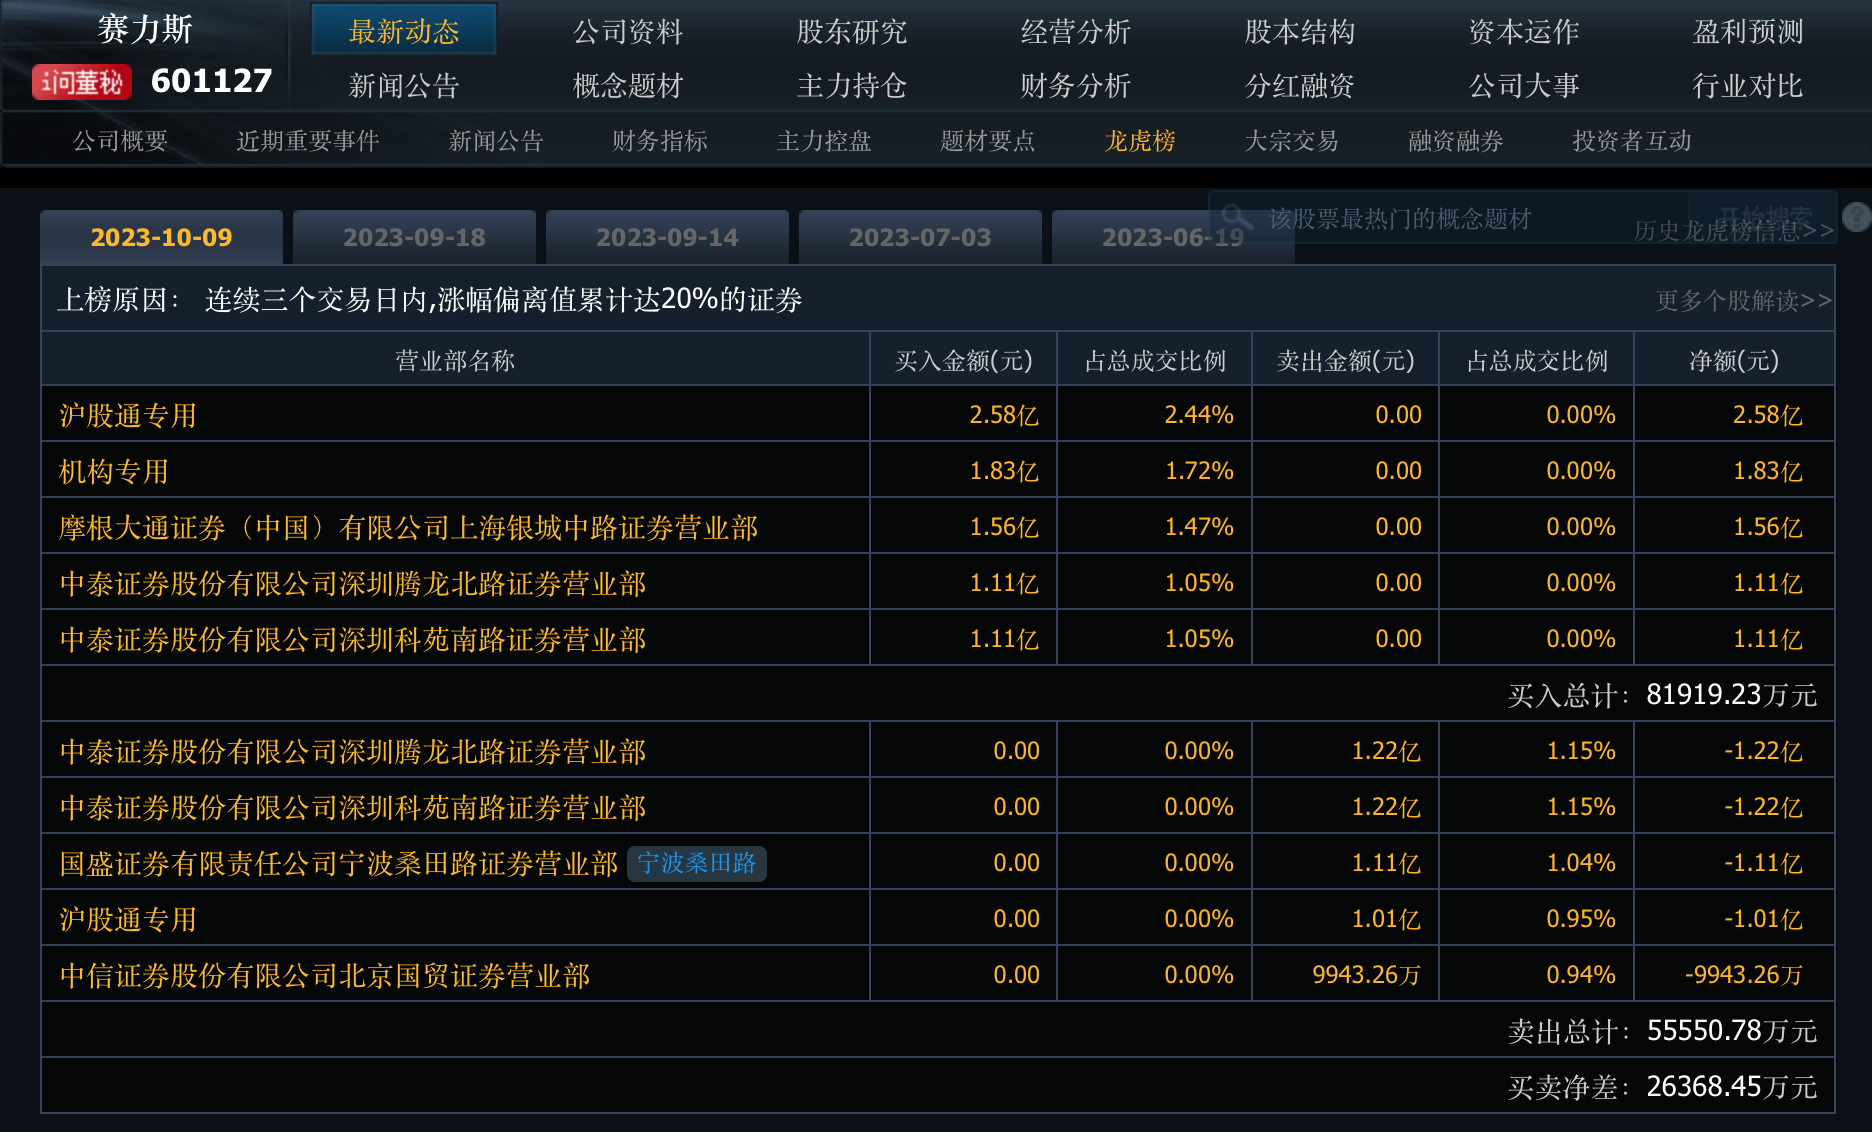This screenshot has width=1872, height=1132.
Task: Open the 最新动态 menu tab
Action: coord(404,31)
